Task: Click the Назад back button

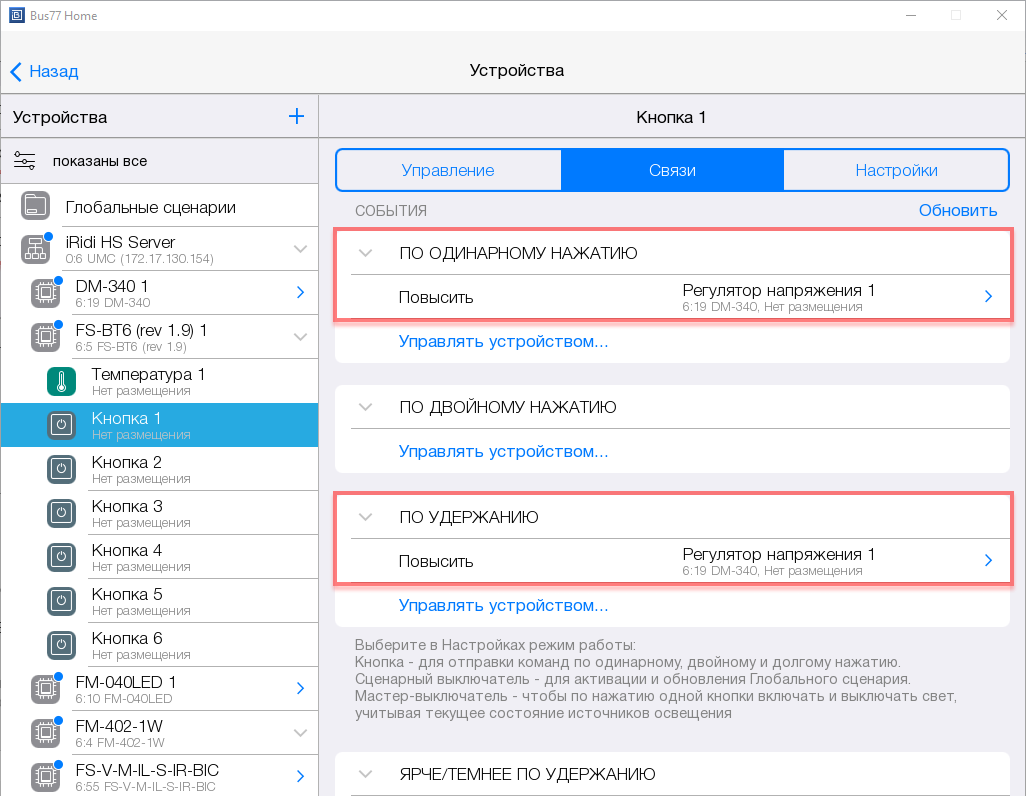Action: 45,71
